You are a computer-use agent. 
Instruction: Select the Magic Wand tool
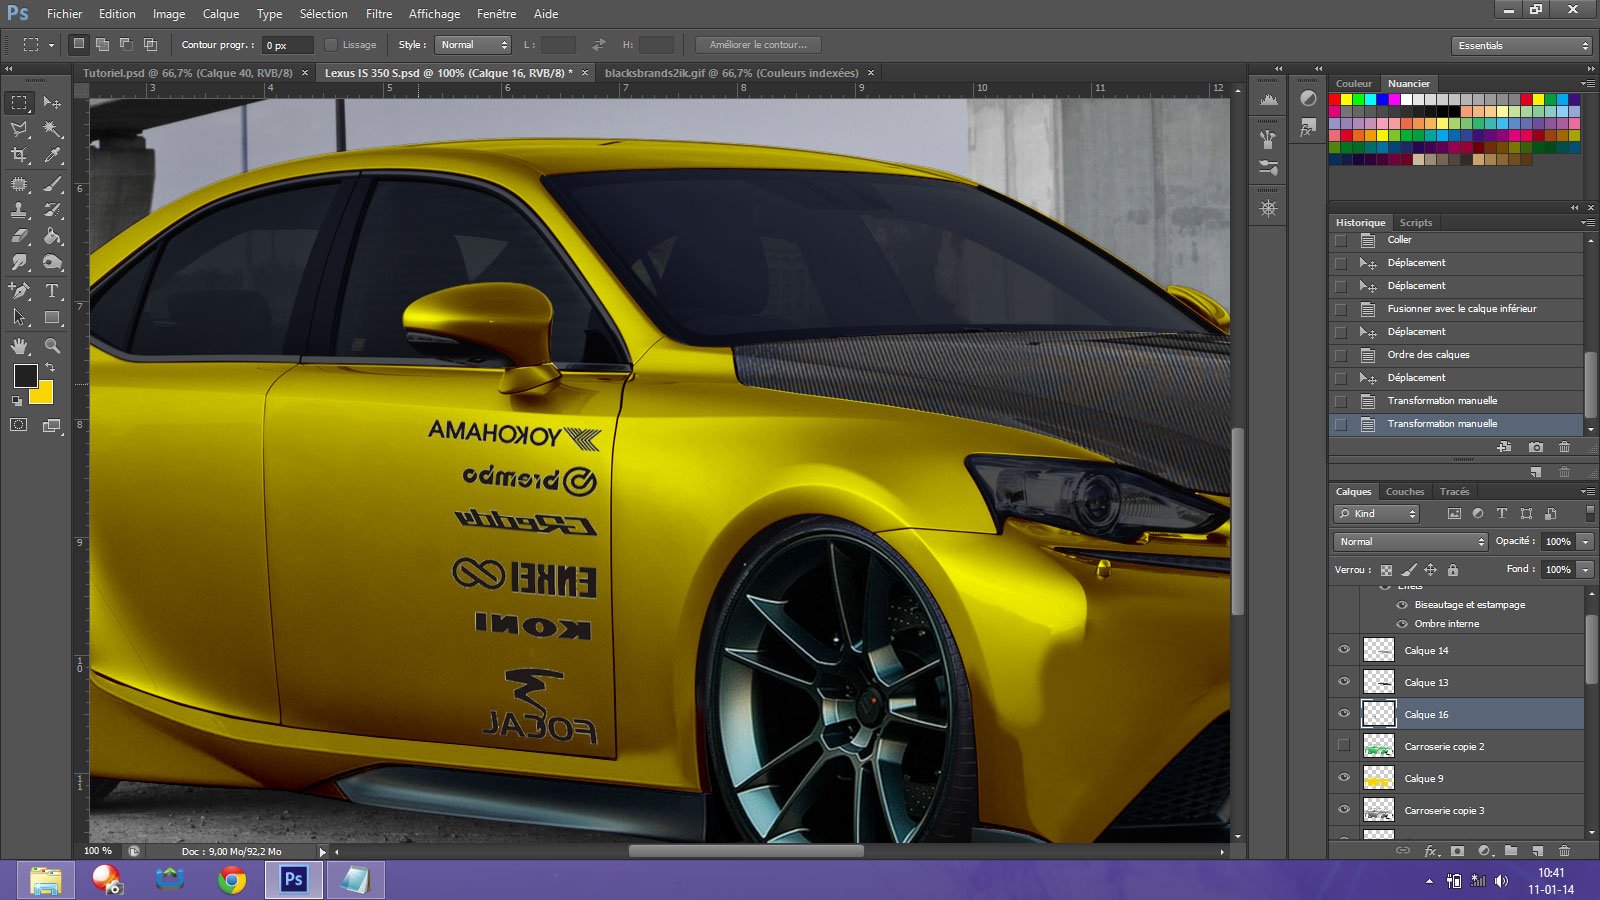coord(52,129)
